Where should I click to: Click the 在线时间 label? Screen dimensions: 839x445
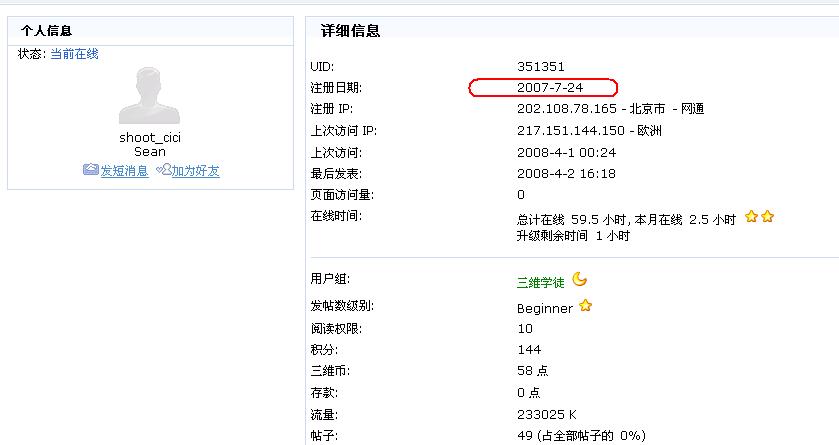[x=336, y=216]
